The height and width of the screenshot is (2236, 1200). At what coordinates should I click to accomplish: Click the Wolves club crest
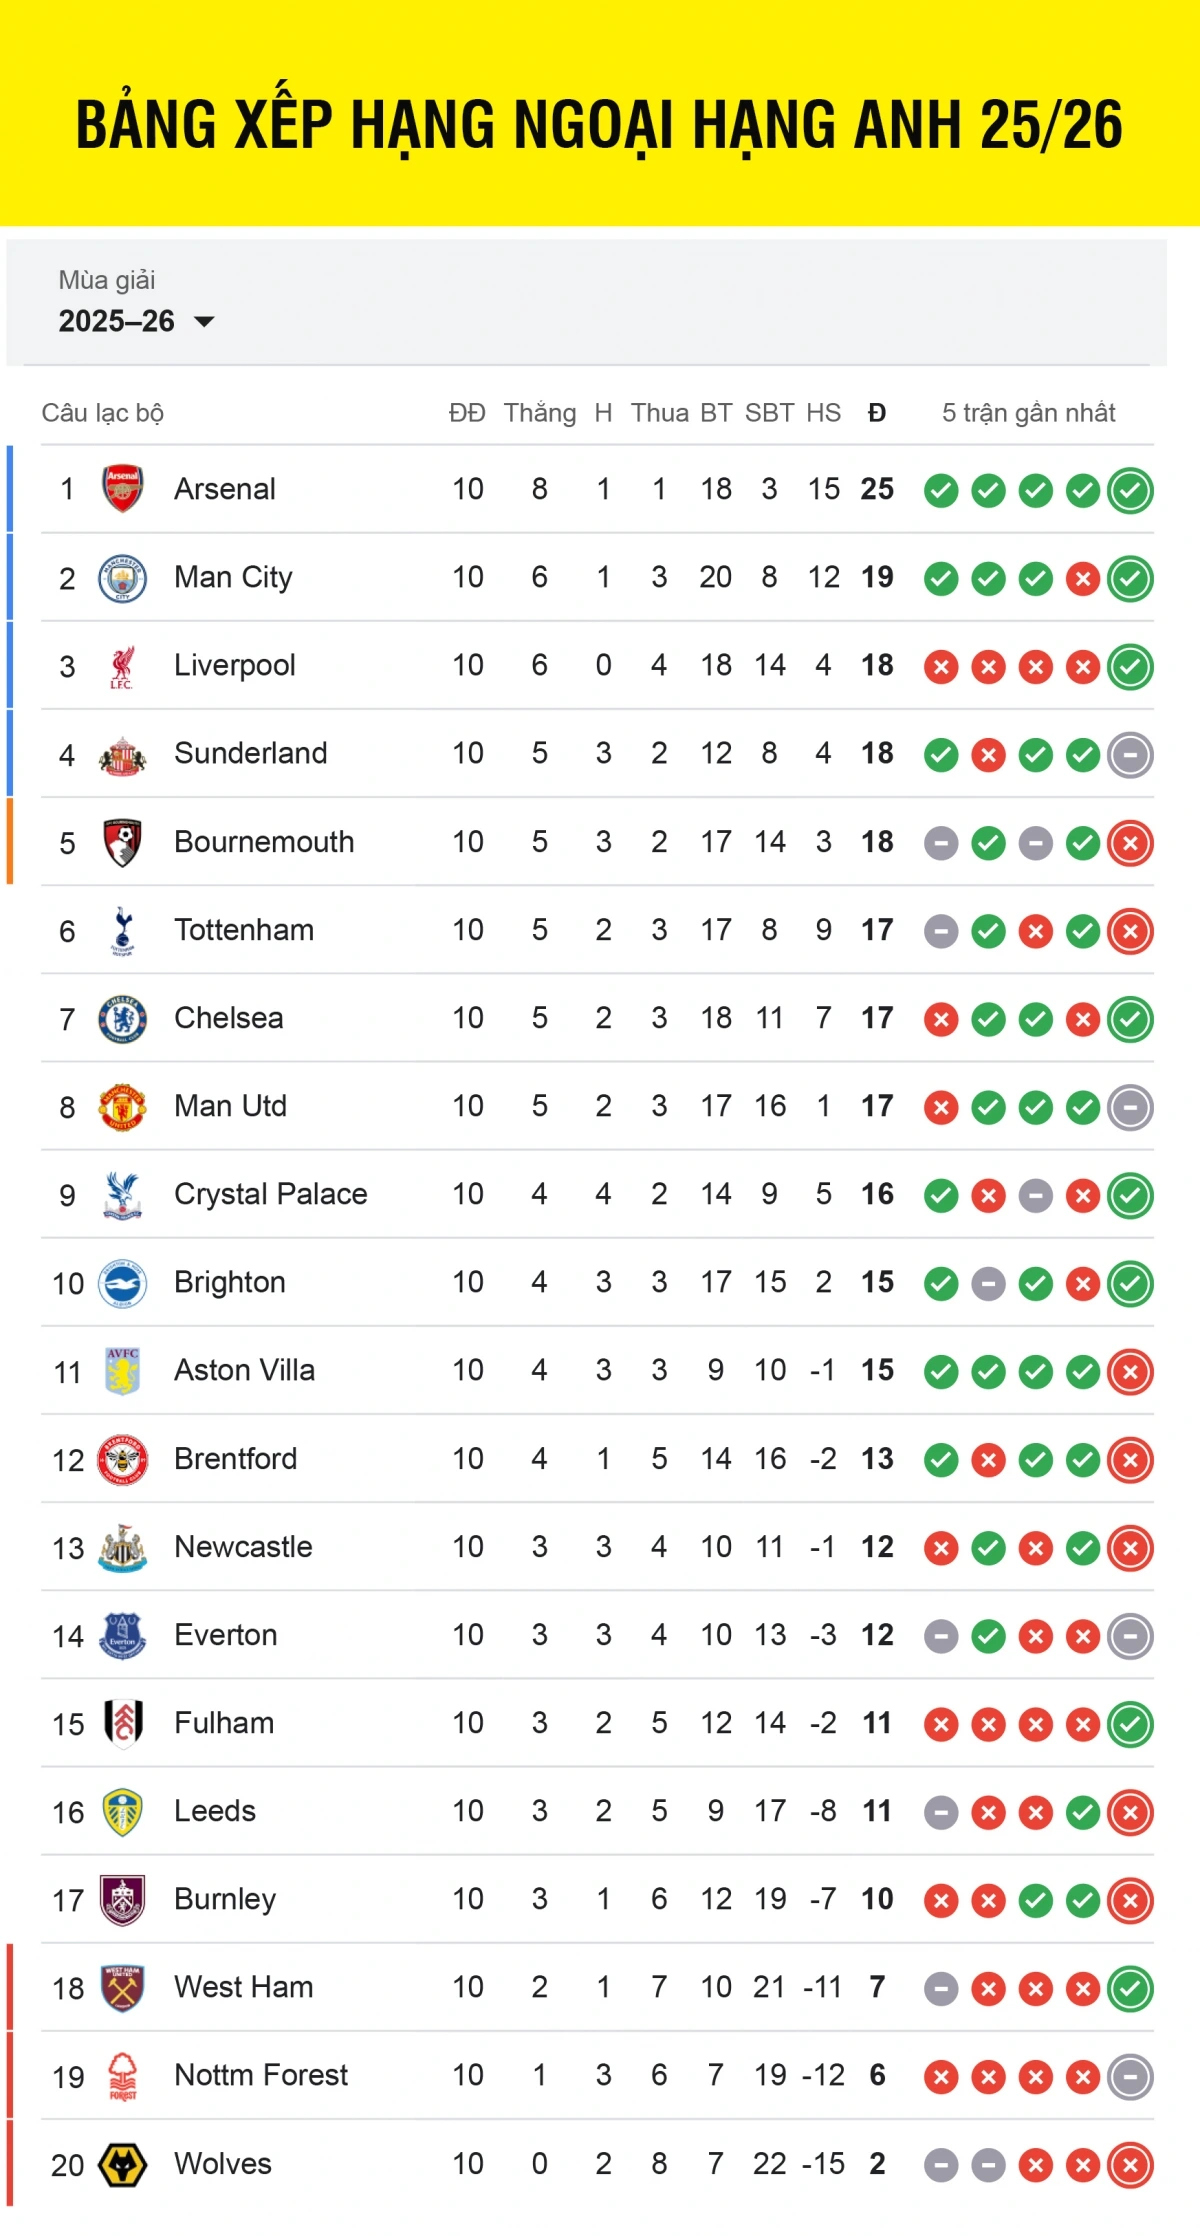123,2165
